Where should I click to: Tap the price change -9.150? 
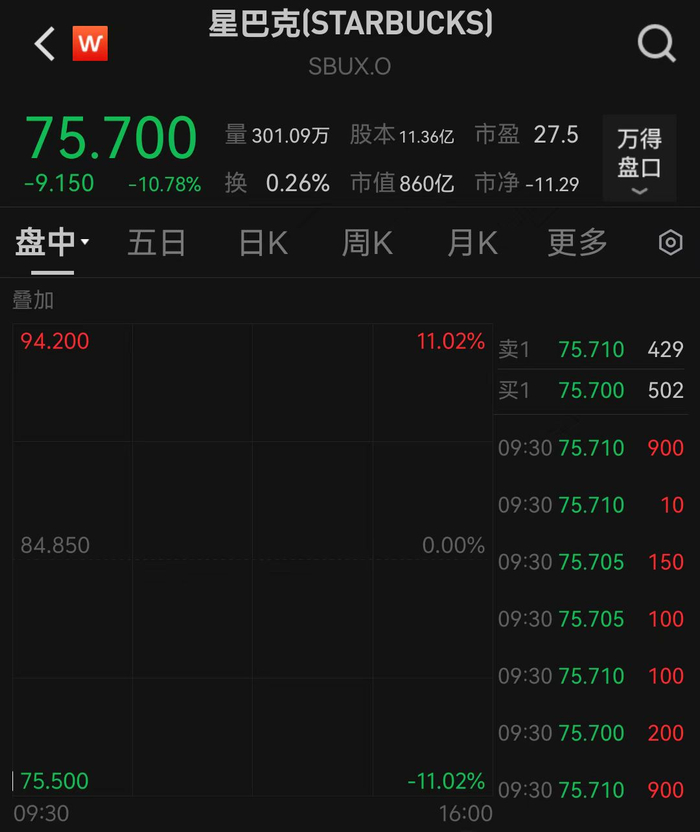(x=59, y=184)
